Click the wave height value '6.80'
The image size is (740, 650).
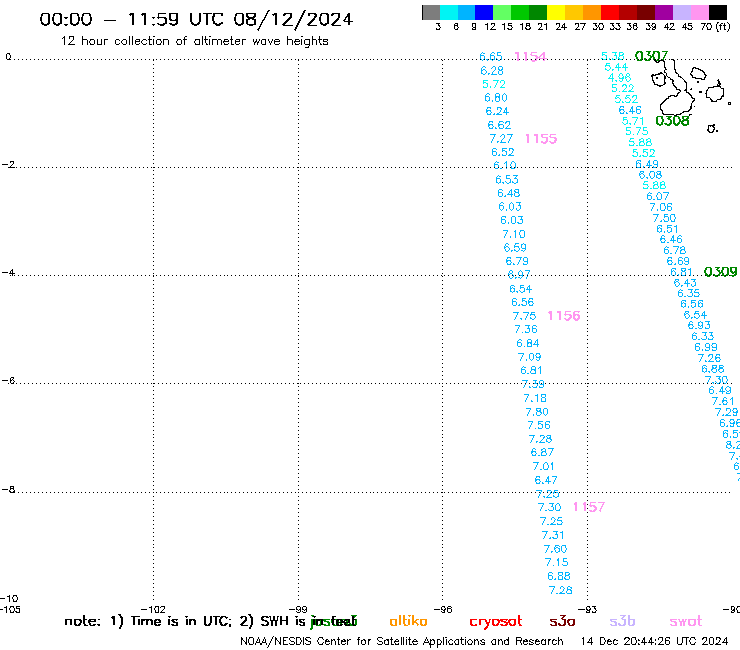click(496, 98)
